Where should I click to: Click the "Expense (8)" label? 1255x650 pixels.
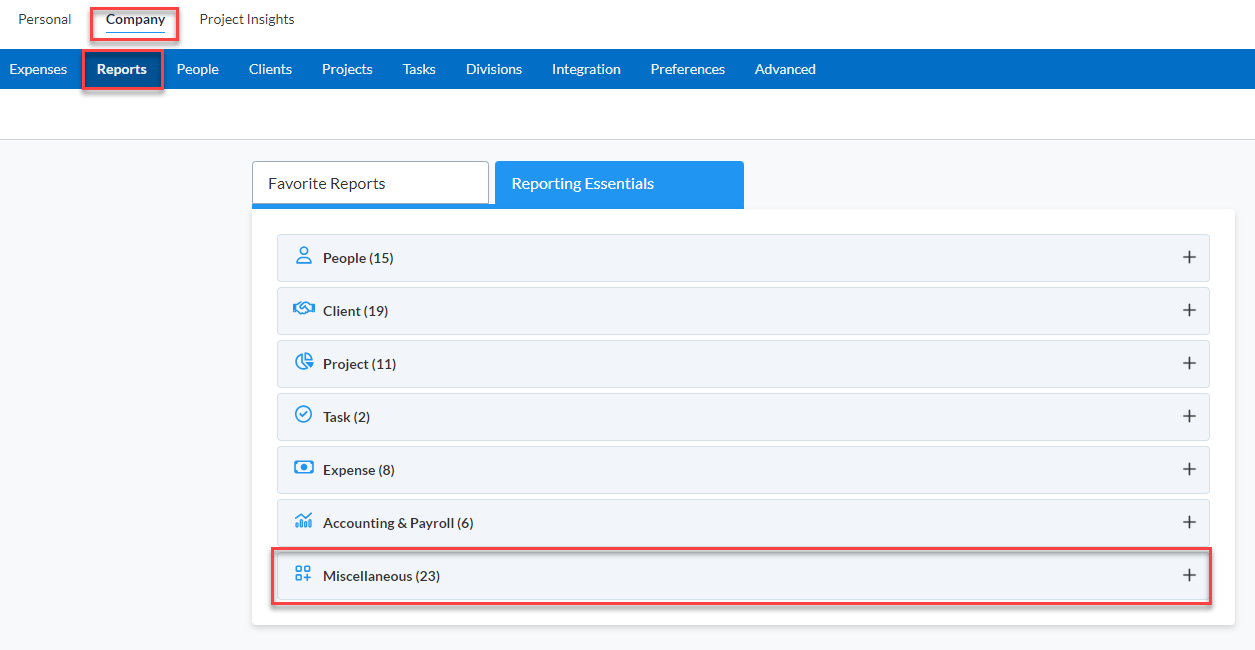(x=358, y=470)
